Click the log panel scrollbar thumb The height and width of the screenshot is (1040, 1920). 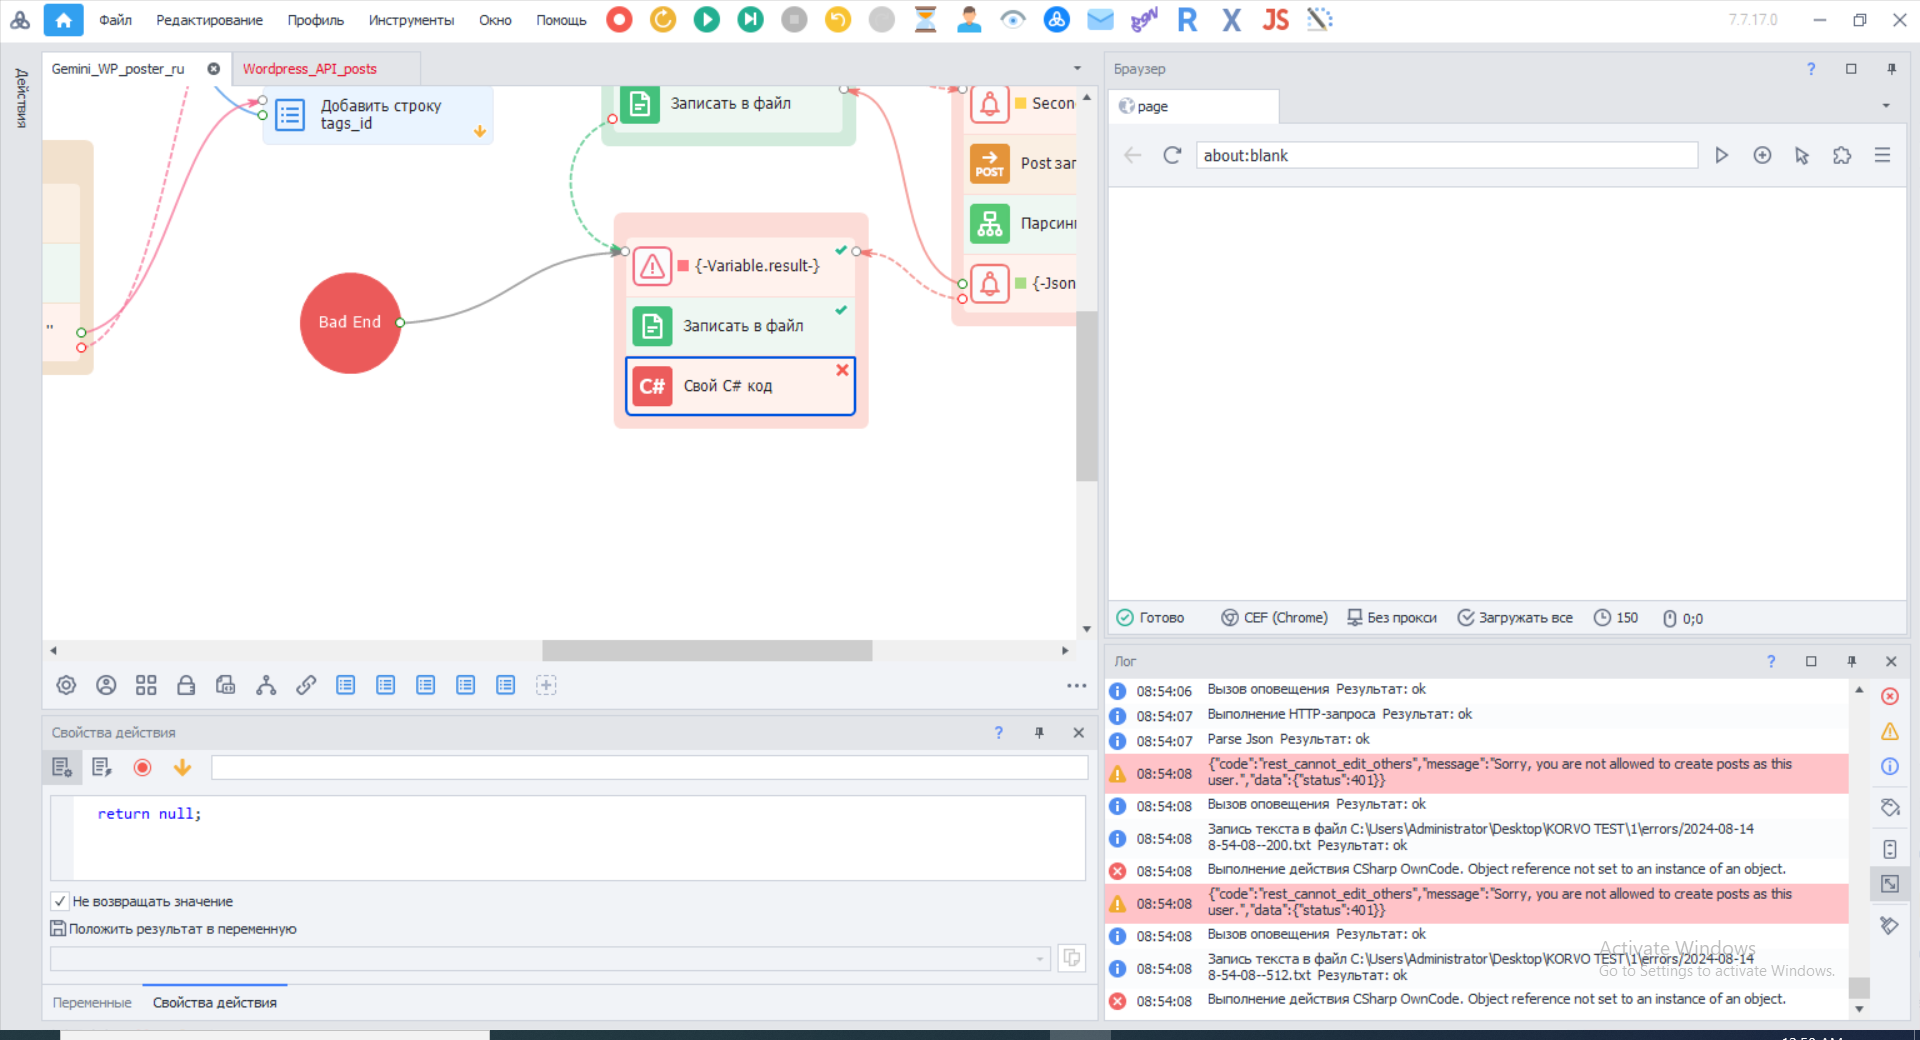(x=1858, y=987)
